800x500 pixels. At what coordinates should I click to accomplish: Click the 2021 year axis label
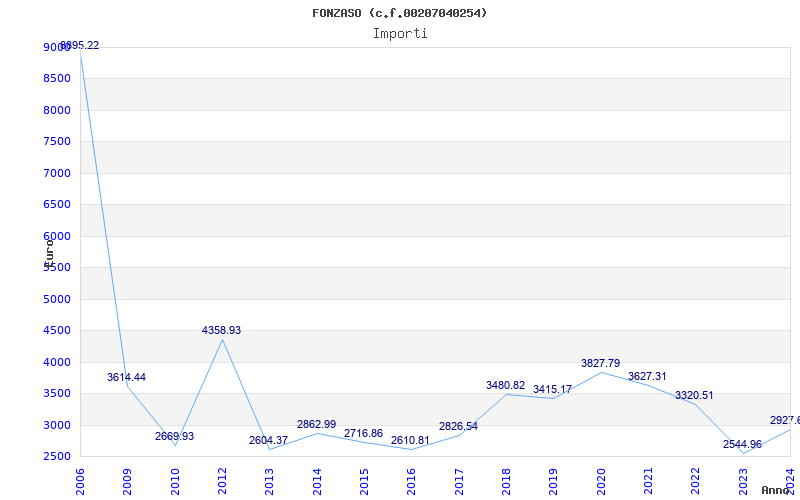(648, 481)
